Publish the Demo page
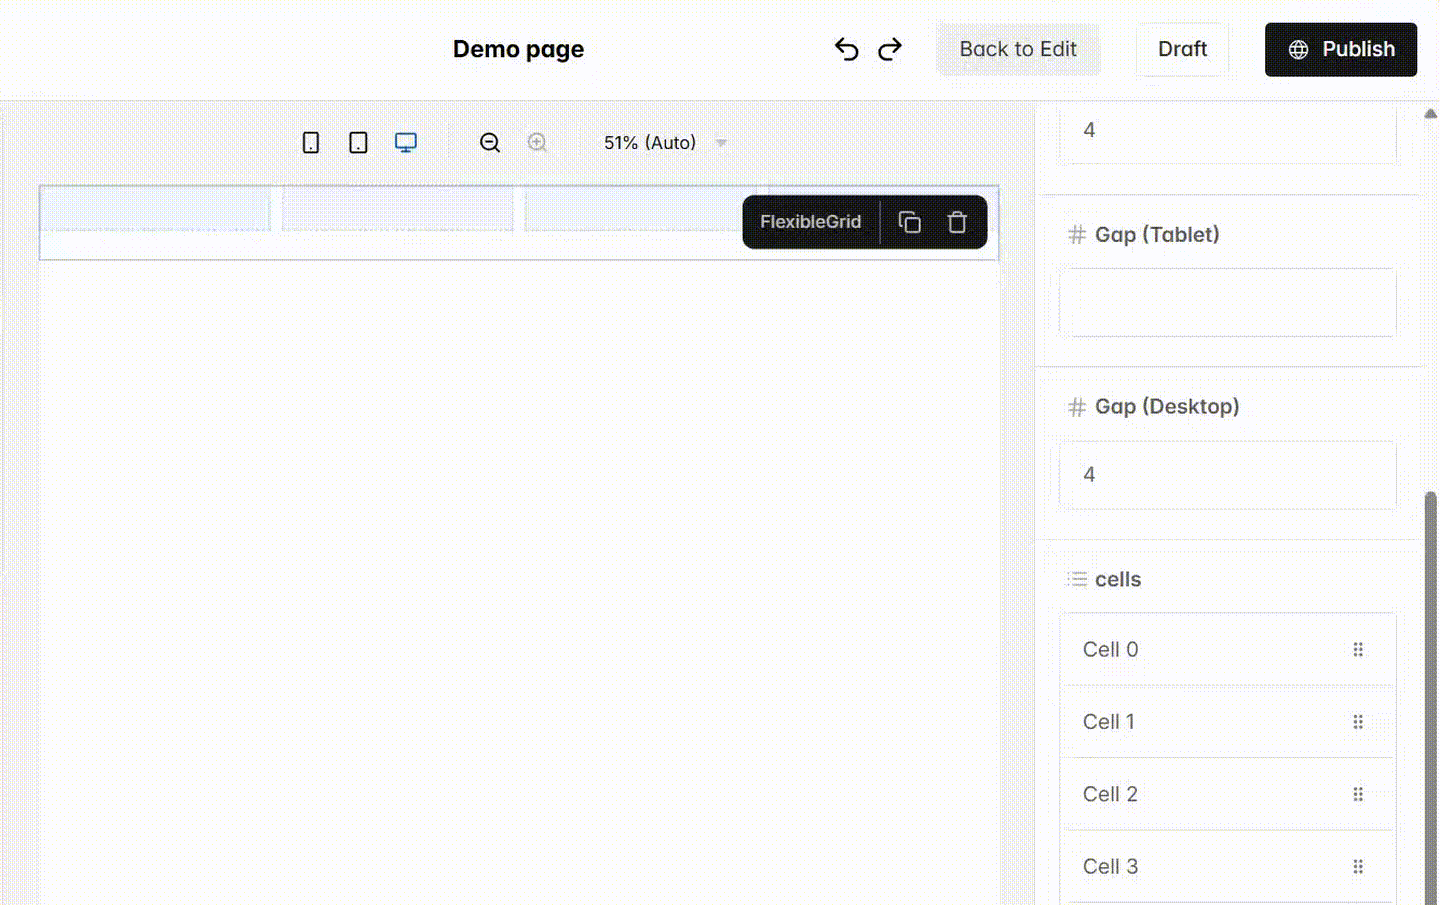The width and height of the screenshot is (1440, 905). (1340, 49)
